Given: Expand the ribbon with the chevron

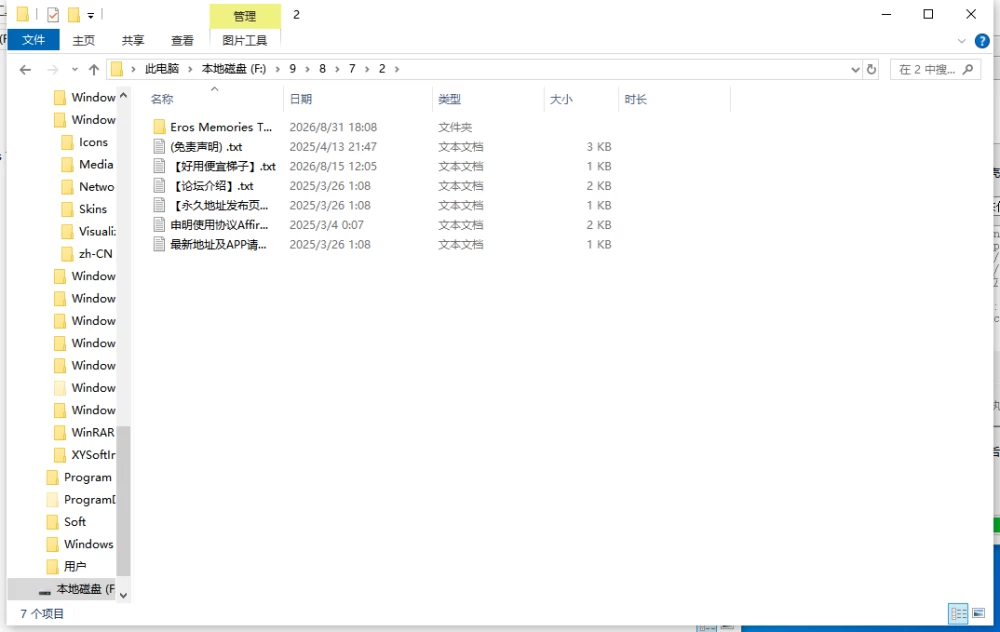Looking at the screenshot, I should 962,41.
